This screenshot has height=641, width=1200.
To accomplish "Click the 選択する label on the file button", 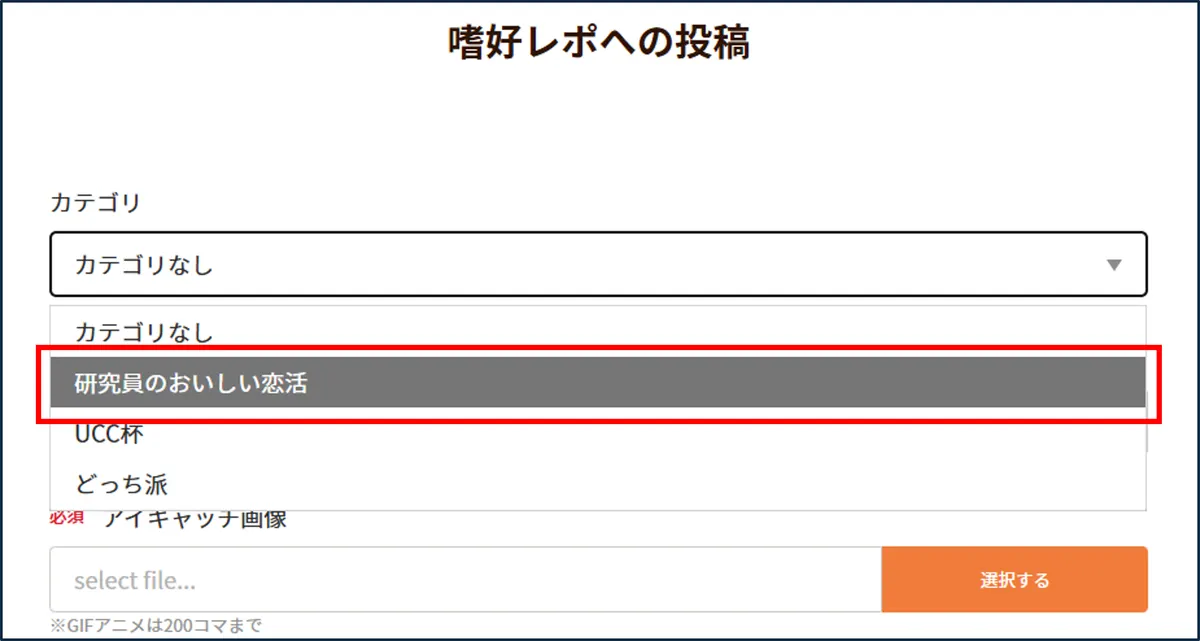I will 1014,580.
